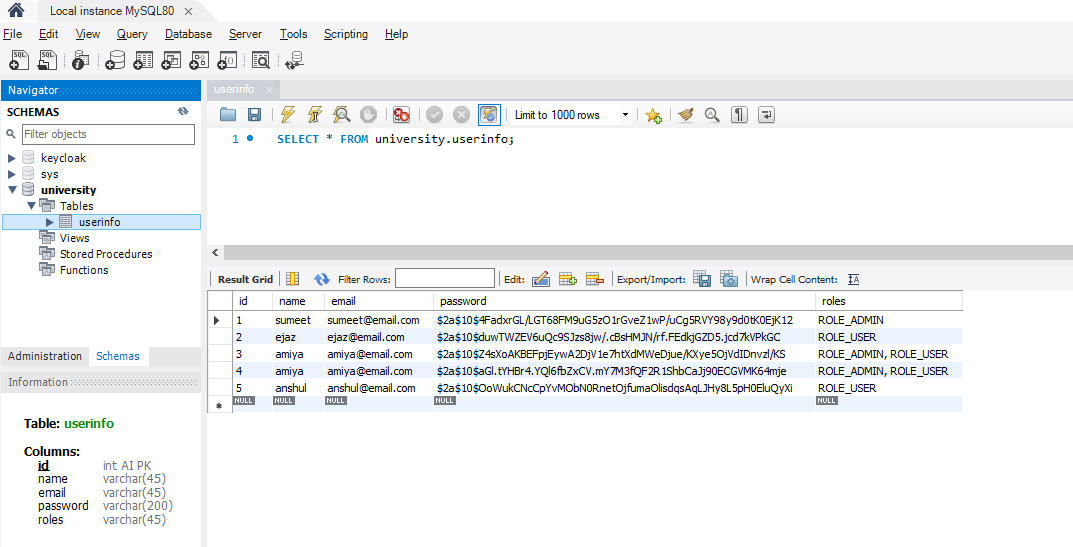
Task: Import records from external file
Action: (729, 279)
